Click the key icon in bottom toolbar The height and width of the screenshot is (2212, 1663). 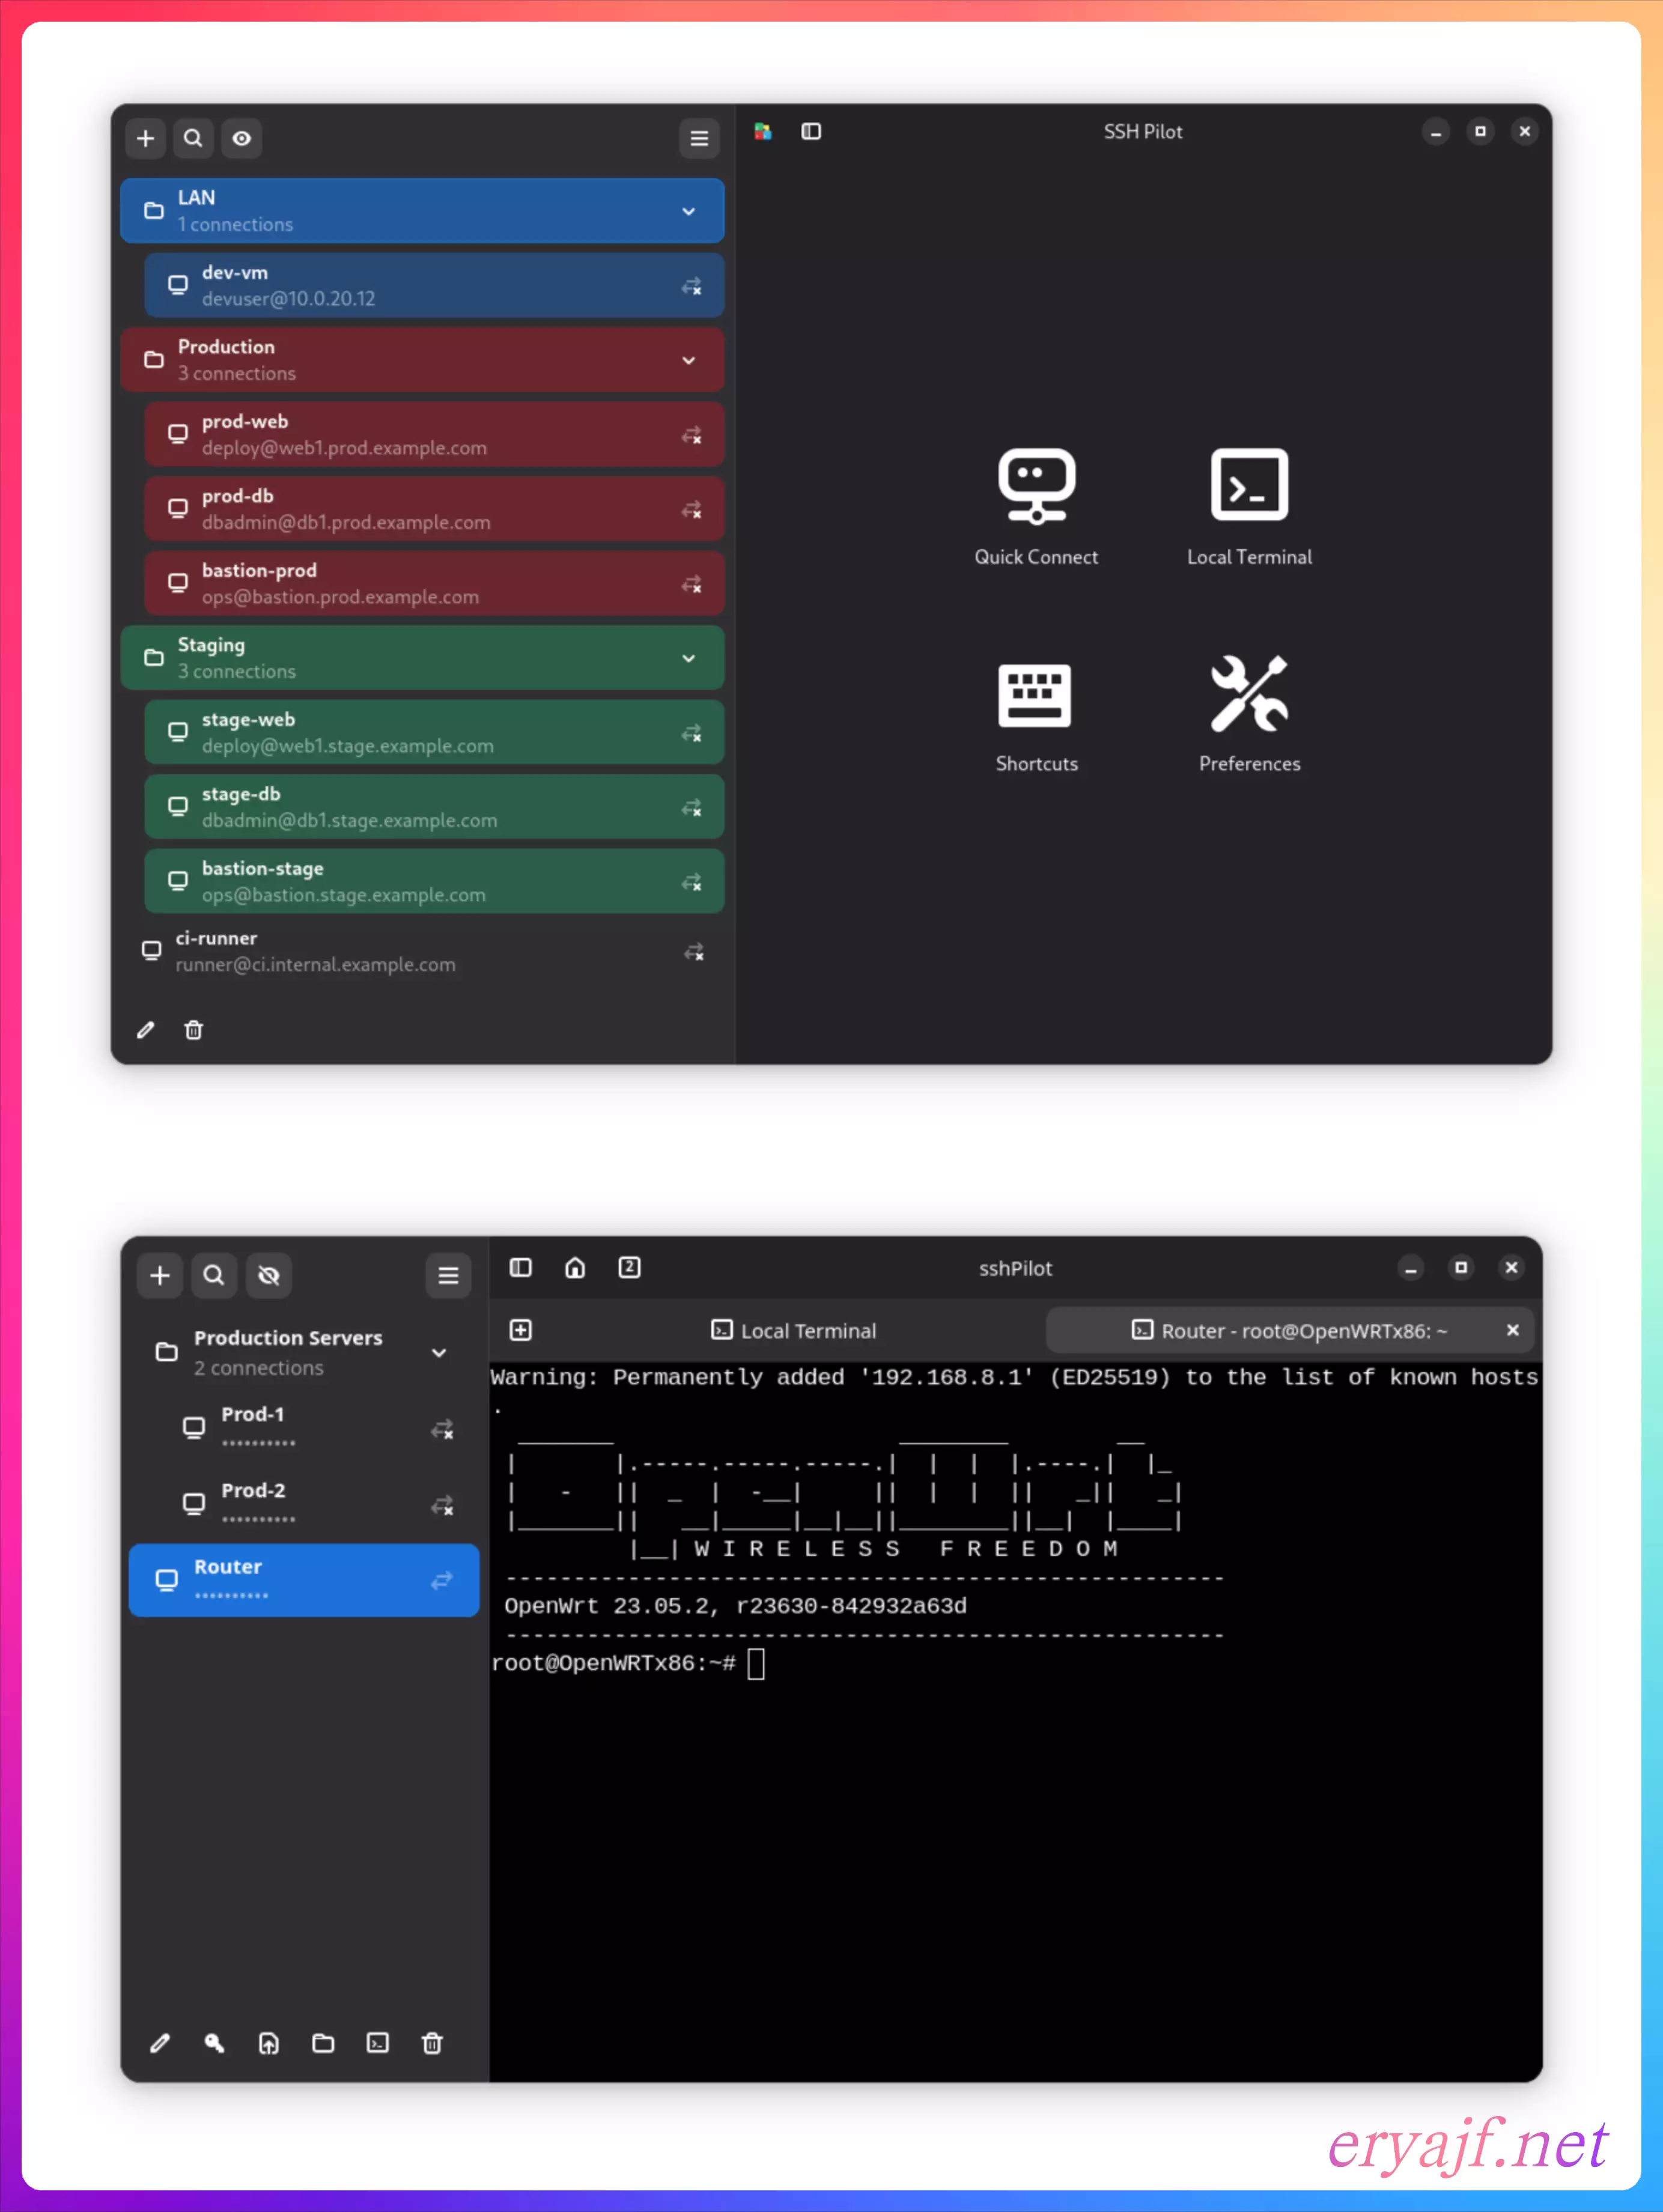(214, 2043)
